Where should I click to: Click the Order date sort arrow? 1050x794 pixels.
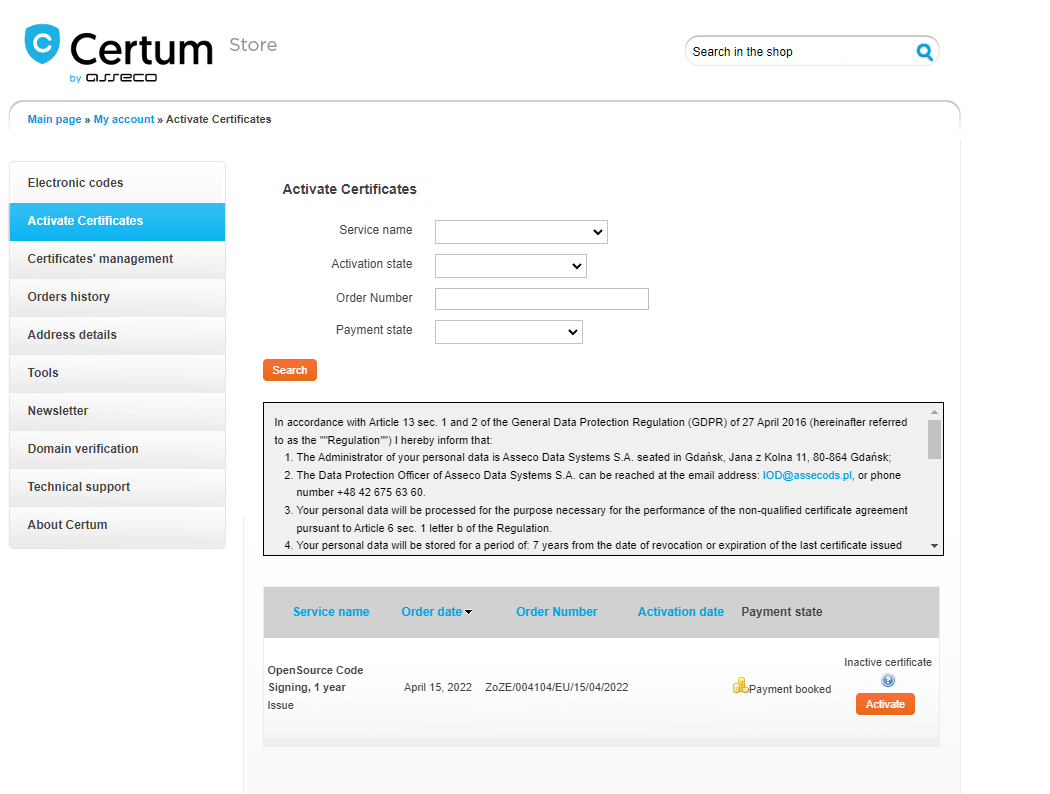tap(469, 612)
